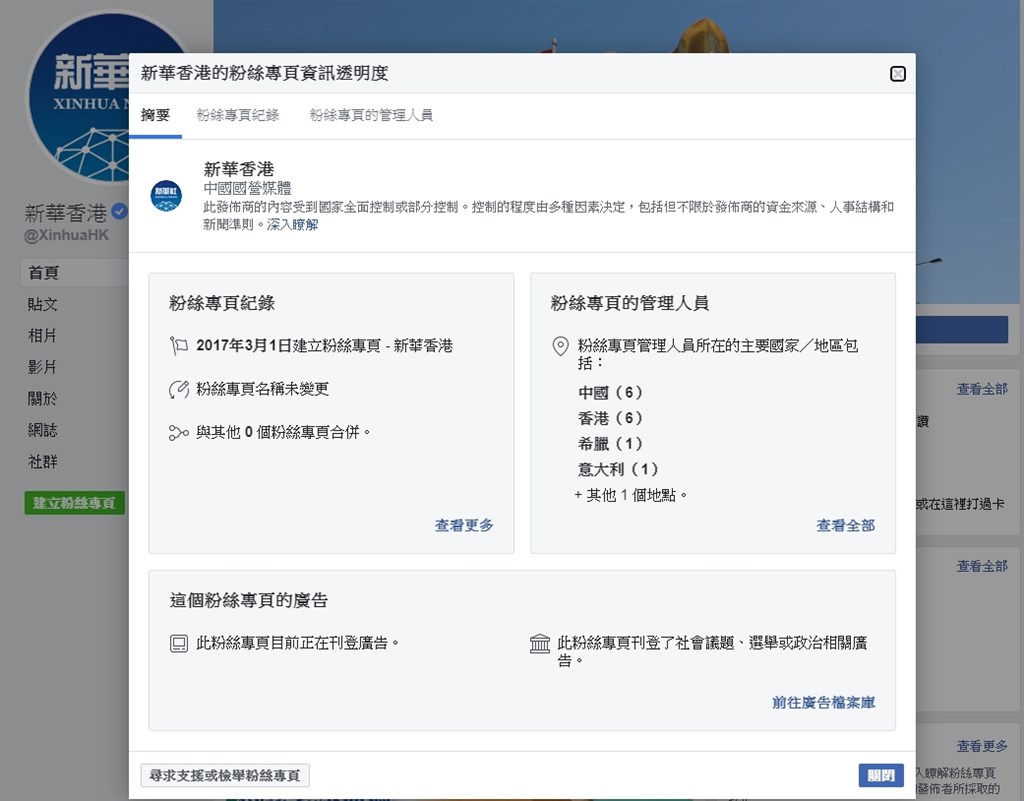Screen dimensions: 1024x801
Task: Open 相片 in the left sidebar
Action: click(x=42, y=336)
